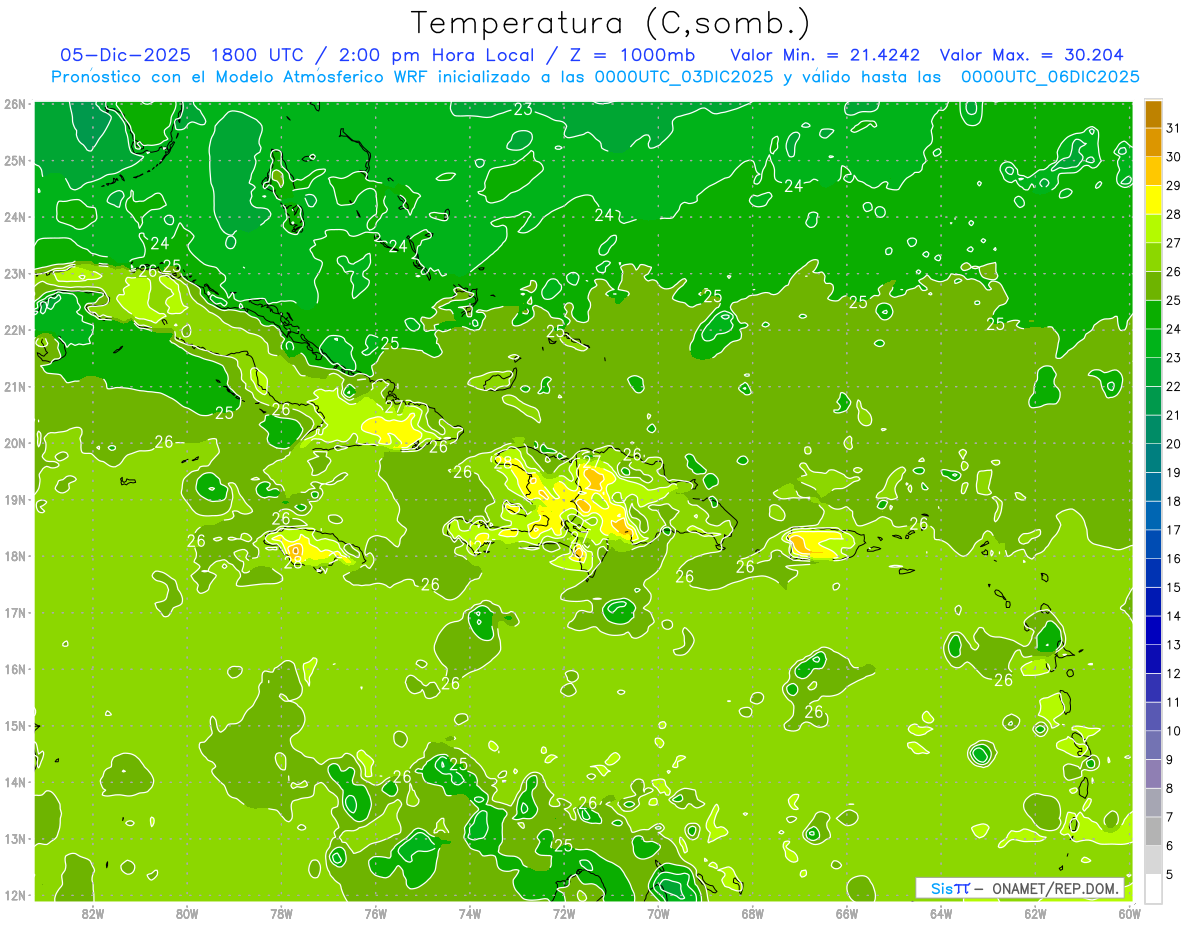This screenshot has width=1200, height=927.
Task: Click the '17' color scale label
Action: (1173, 530)
